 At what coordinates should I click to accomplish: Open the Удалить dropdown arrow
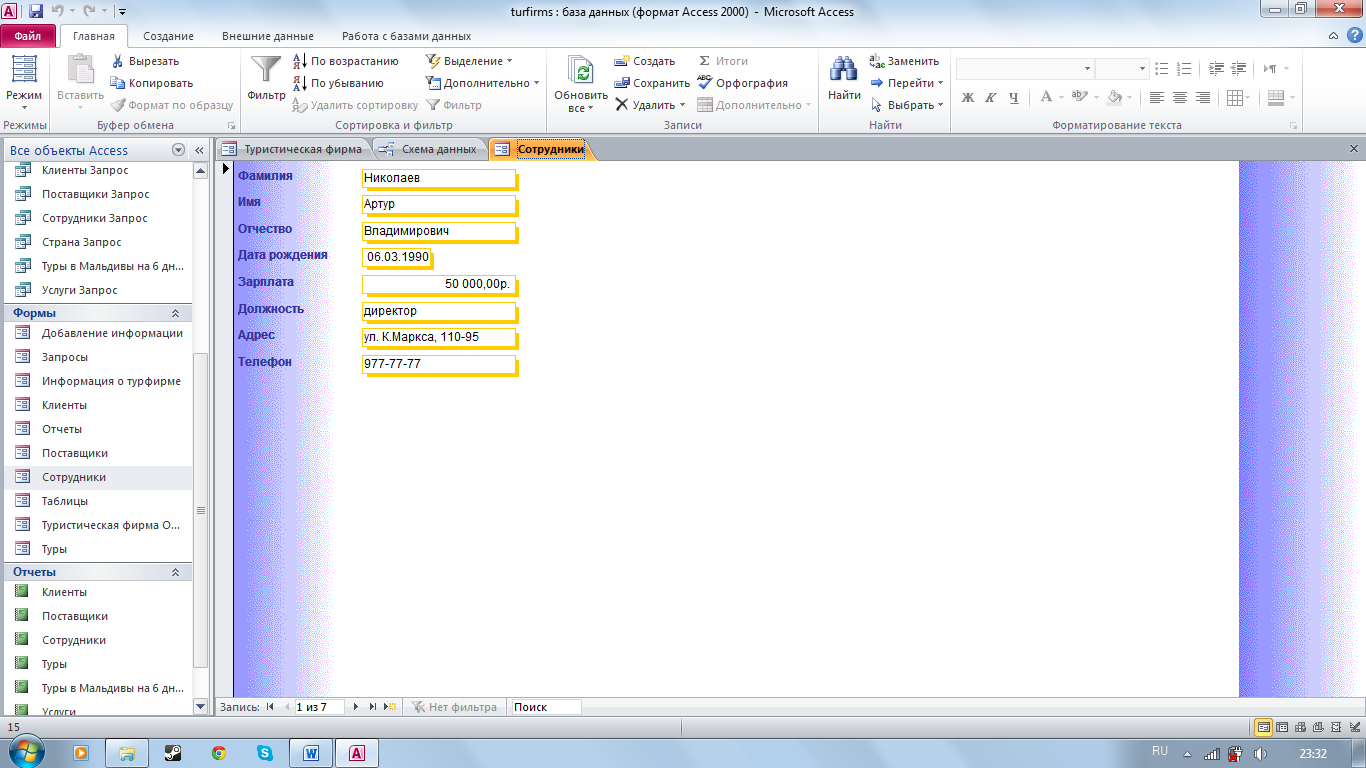(x=682, y=105)
